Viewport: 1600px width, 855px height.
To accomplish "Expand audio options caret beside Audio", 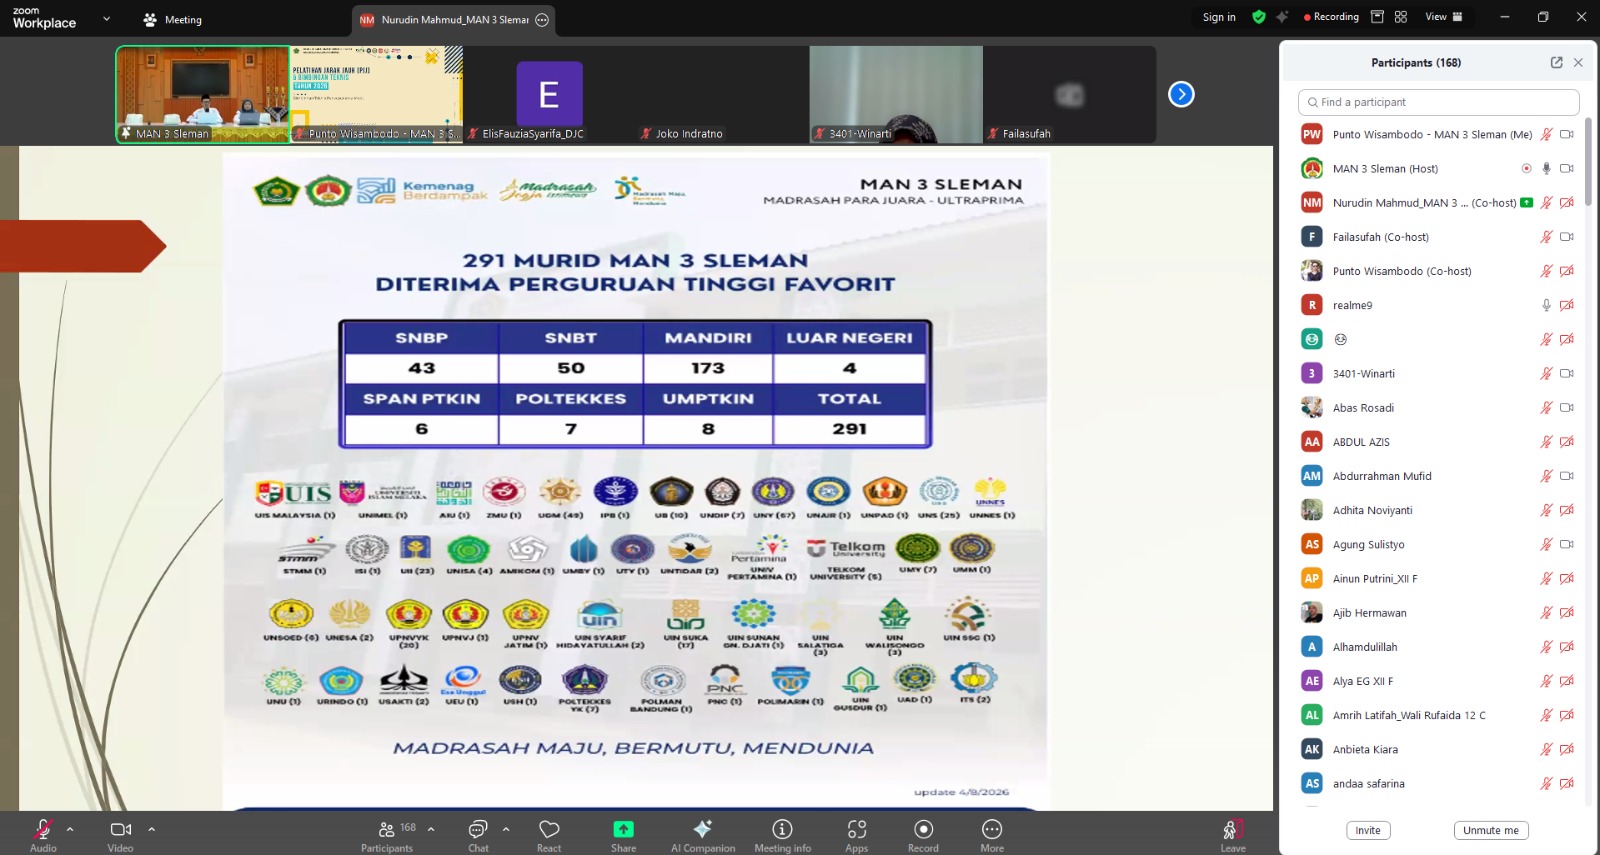I will [70, 829].
